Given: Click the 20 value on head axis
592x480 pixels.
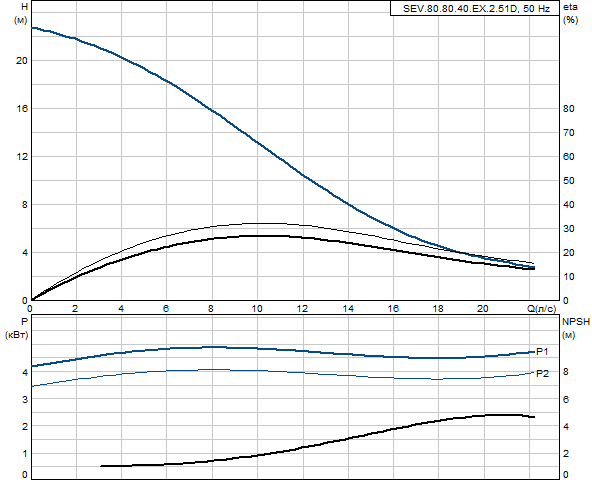Looking at the screenshot, I should coord(22,61).
